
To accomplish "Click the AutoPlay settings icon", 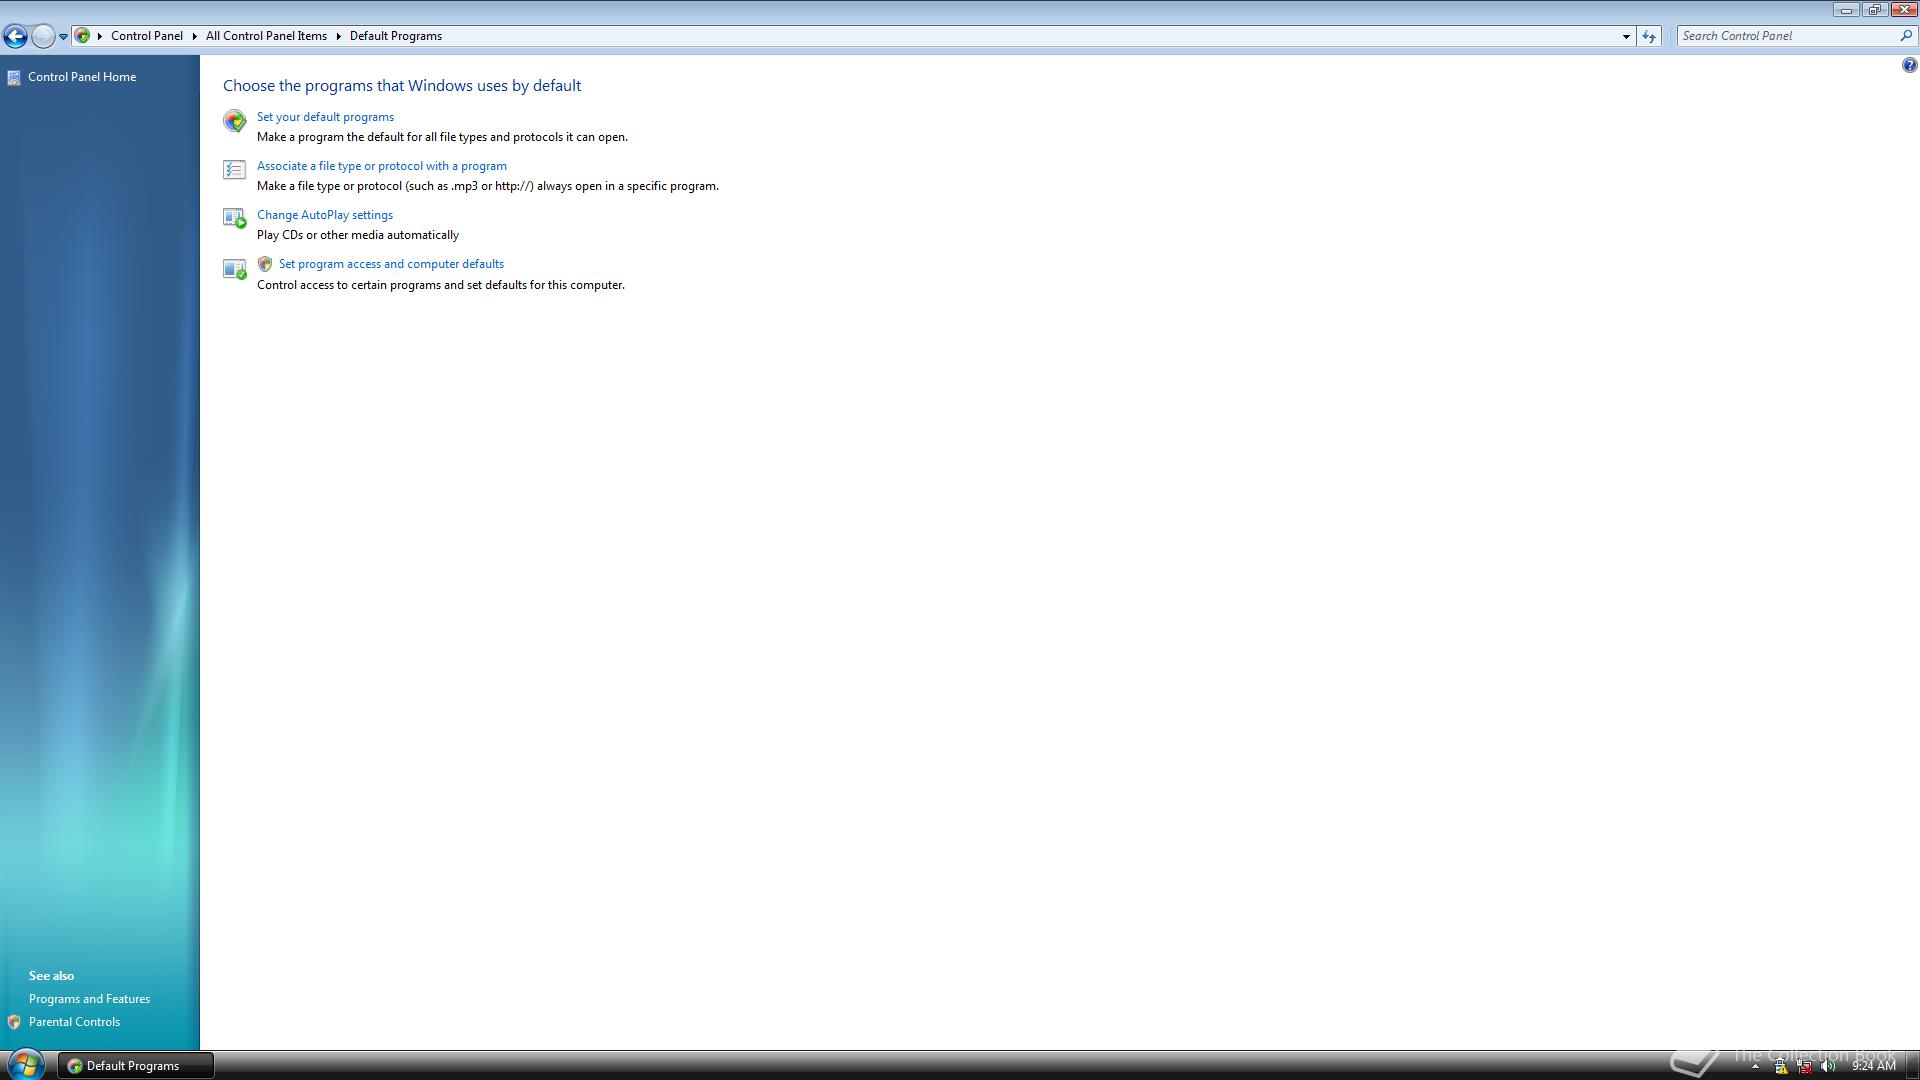I will coord(234,218).
